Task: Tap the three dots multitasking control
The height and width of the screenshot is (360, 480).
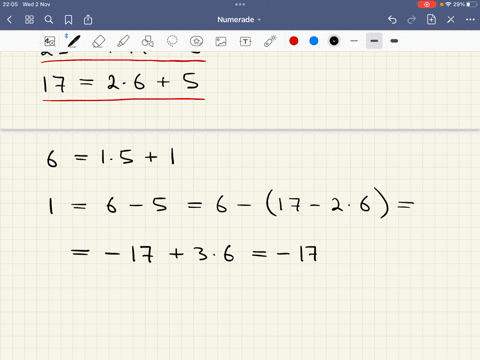Action: 240,4
